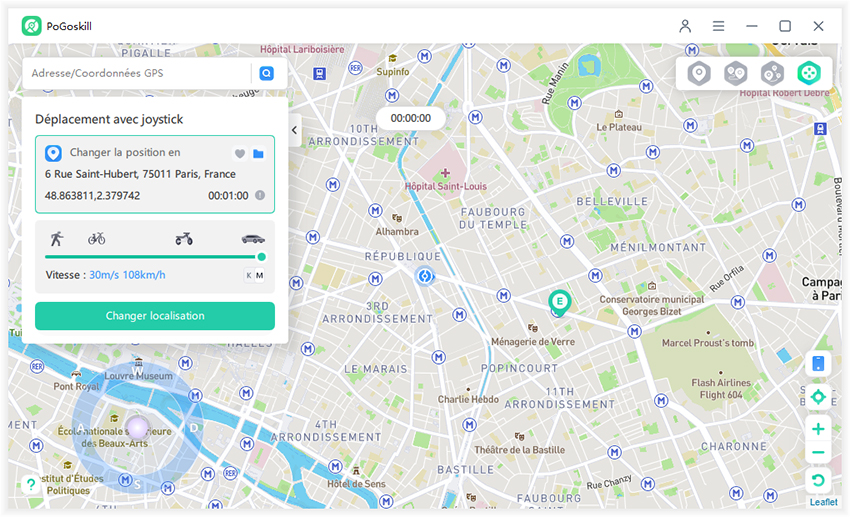The image size is (850, 517).
Task: Click the Supinfo map label
Action: 393,72
